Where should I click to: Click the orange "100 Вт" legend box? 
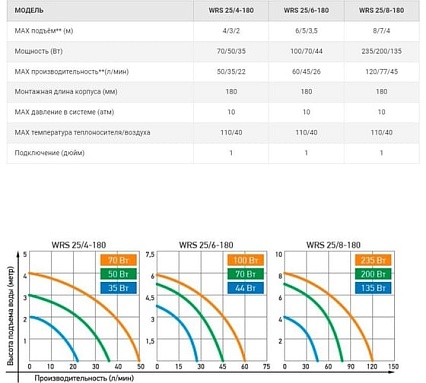[246, 260]
